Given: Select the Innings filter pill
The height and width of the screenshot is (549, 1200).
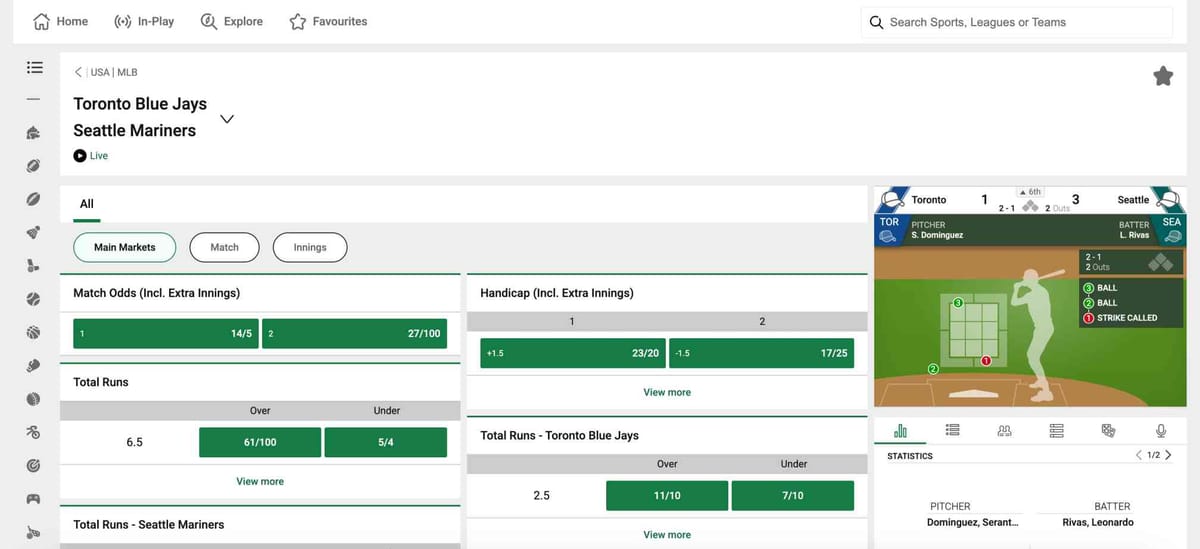Looking at the screenshot, I should [x=310, y=247].
